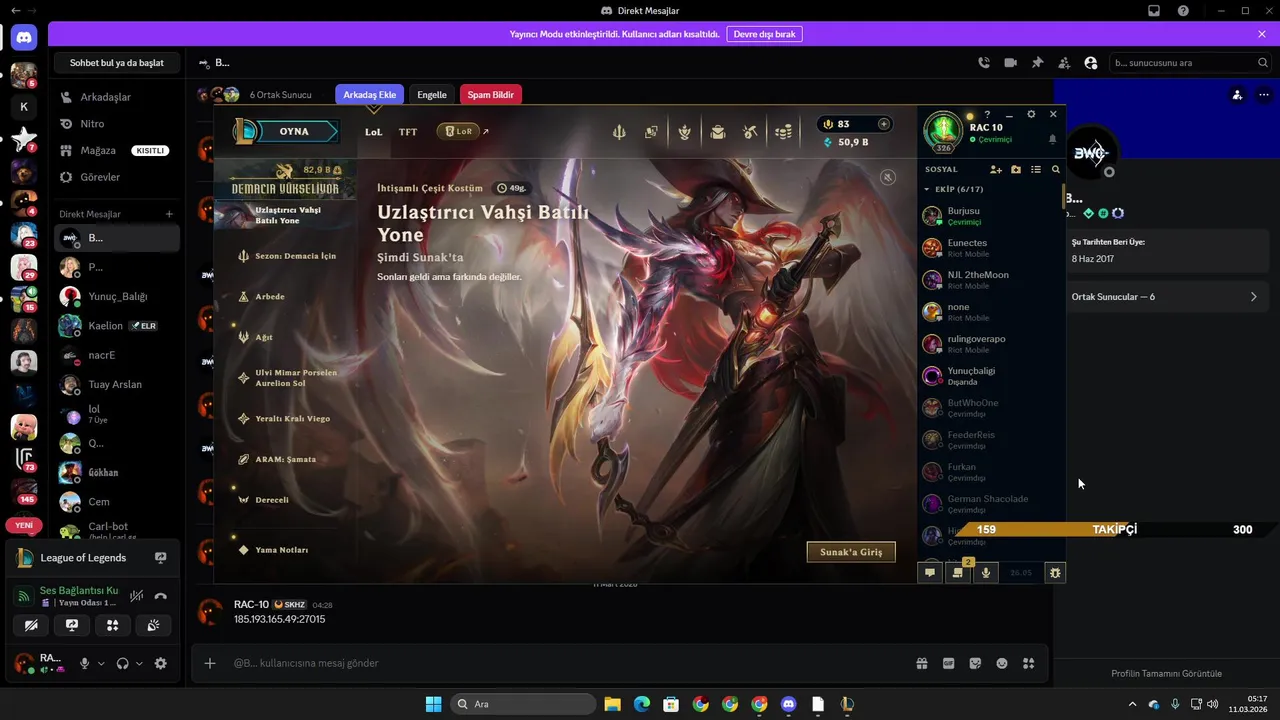Open the champion cards icon in LoL header
The image size is (1280, 720).
(651, 131)
